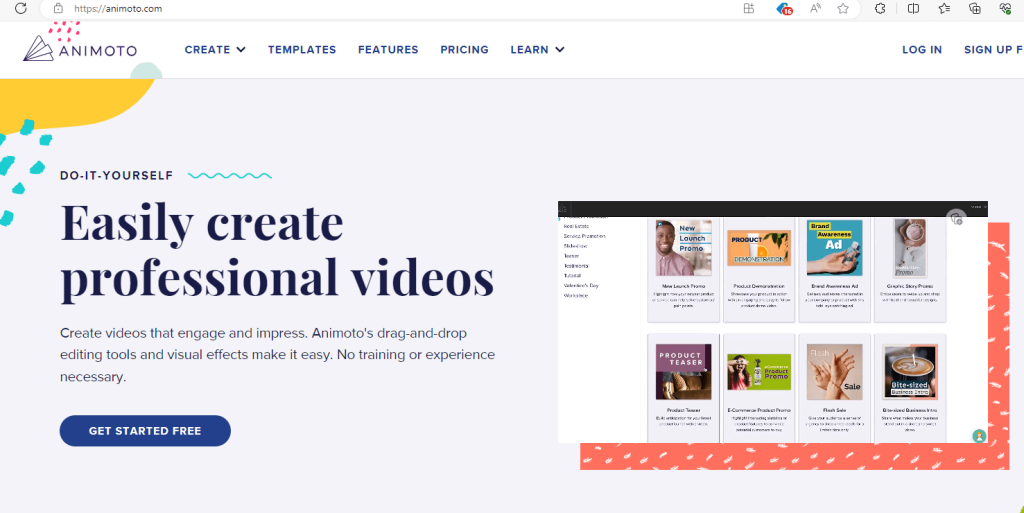Expand the LEARN dropdown menu
Image resolution: width=1024 pixels, height=513 pixels.
pyautogui.click(x=537, y=50)
